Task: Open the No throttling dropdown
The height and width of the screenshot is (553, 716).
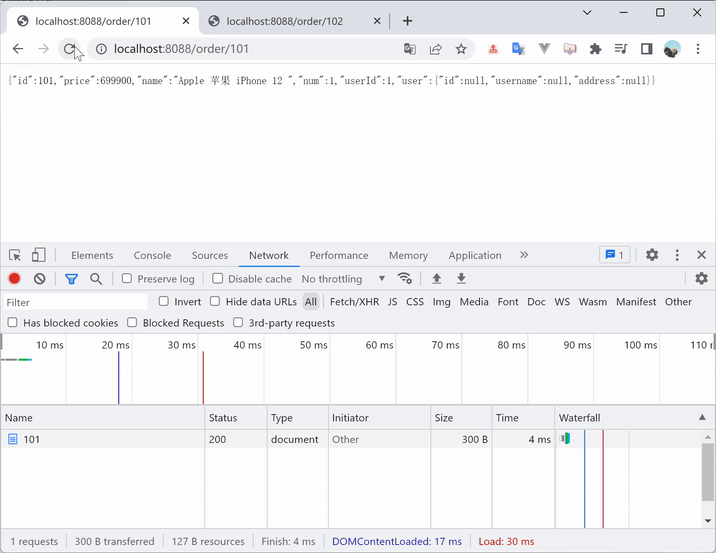Action: (343, 279)
